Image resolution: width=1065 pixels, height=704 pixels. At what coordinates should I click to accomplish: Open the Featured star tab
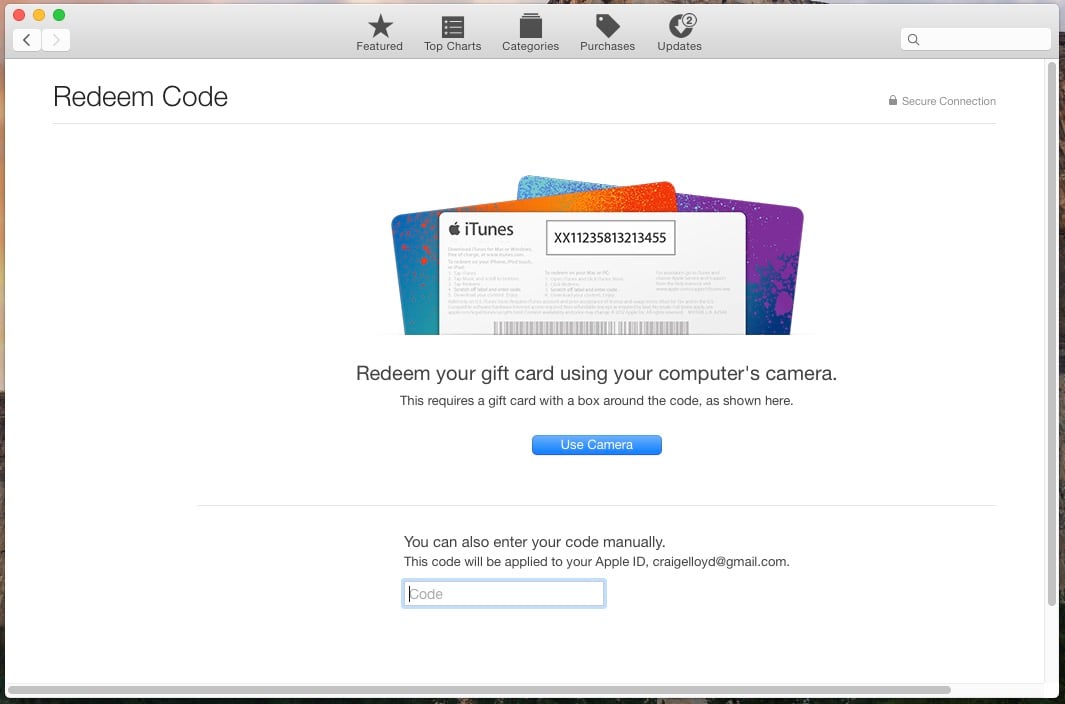(x=380, y=33)
